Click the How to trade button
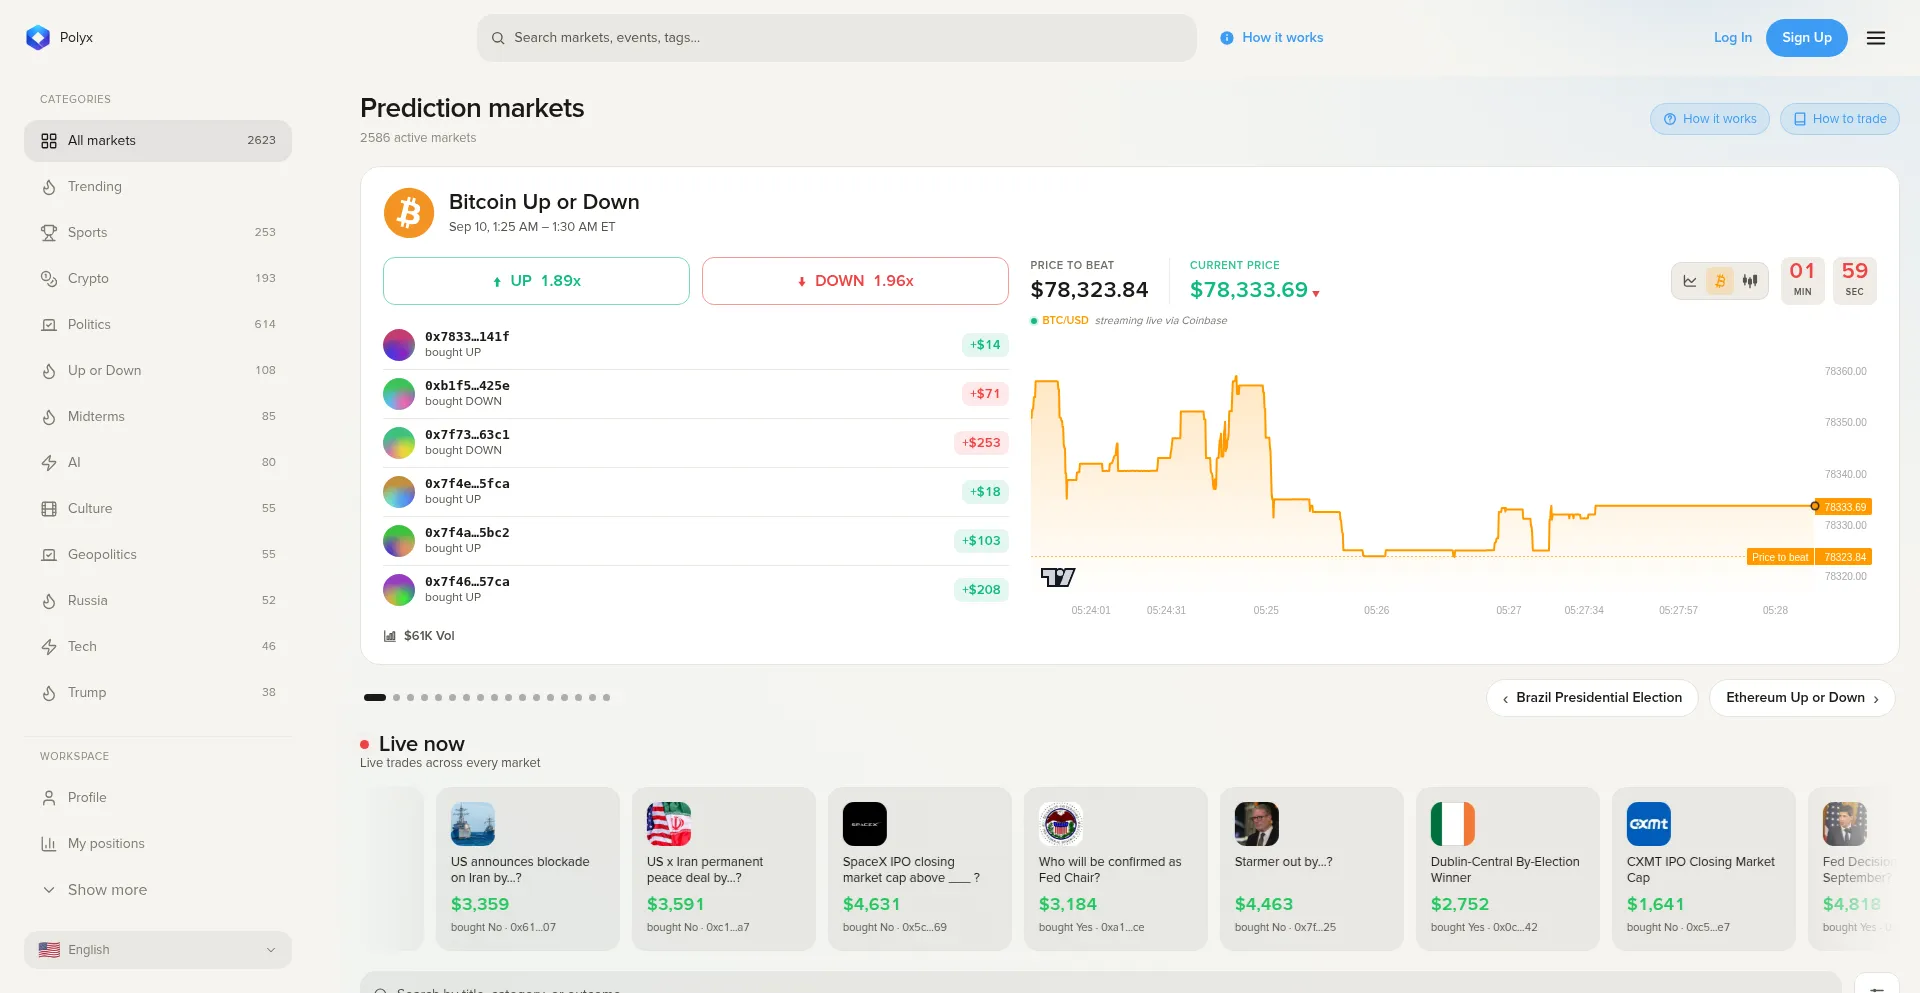This screenshot has width=1920, height=993. (1840, 119)
